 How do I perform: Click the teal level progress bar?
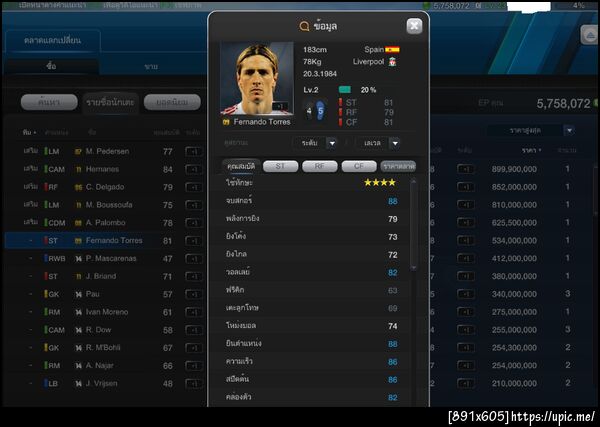(345, 90)
